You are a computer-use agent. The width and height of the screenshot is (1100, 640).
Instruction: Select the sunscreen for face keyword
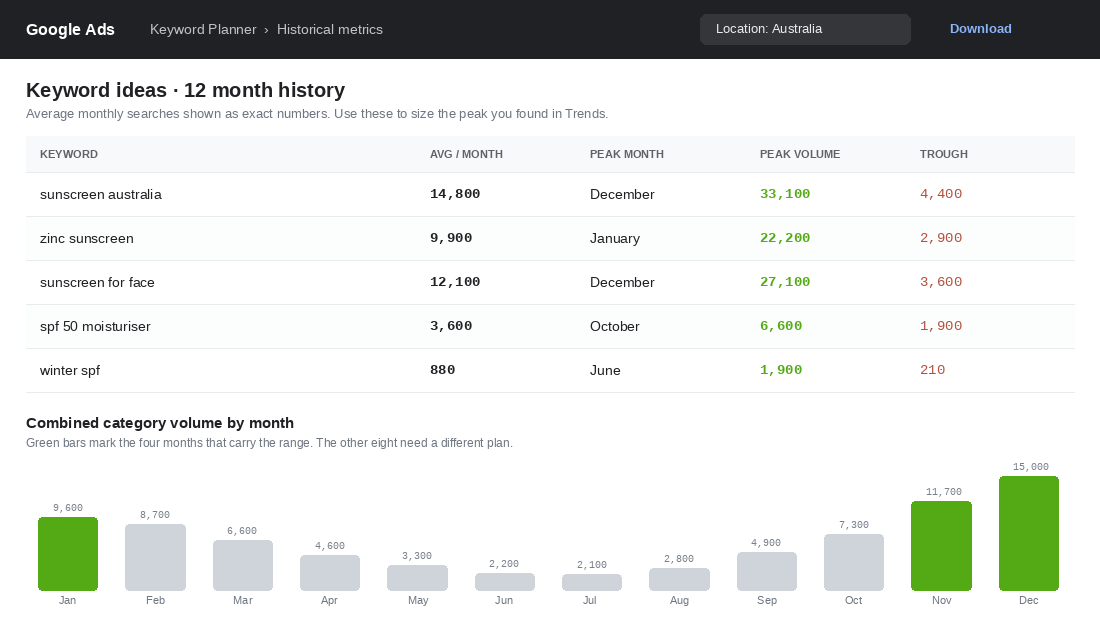[97, 282]
